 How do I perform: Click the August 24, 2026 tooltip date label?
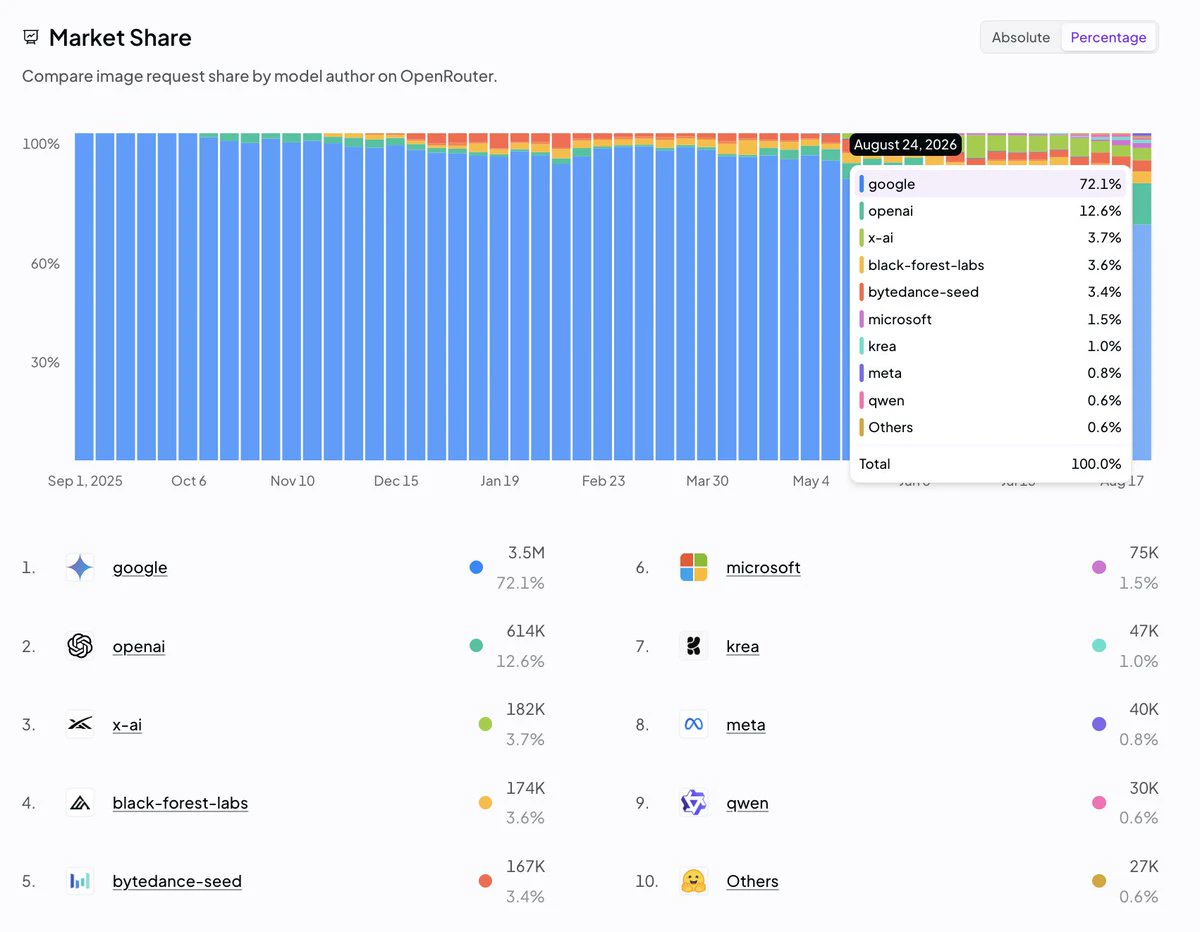(905, 145)
